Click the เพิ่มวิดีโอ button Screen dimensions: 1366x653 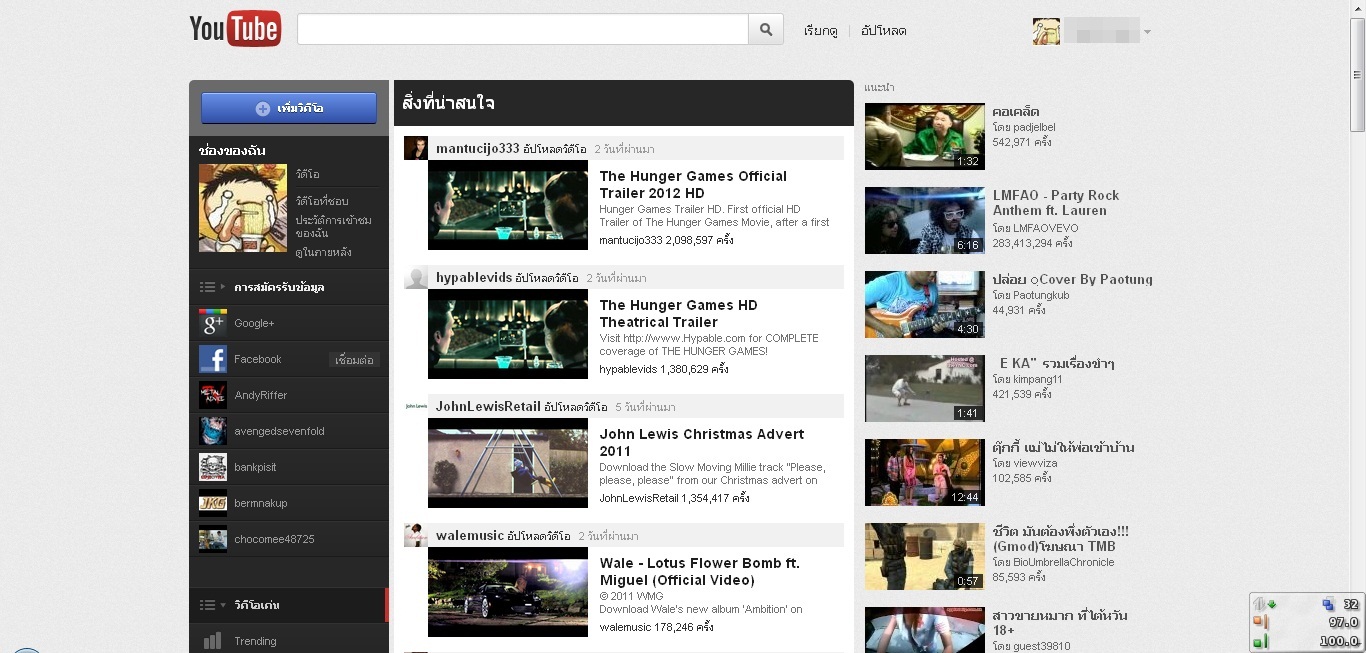[289, 108]
